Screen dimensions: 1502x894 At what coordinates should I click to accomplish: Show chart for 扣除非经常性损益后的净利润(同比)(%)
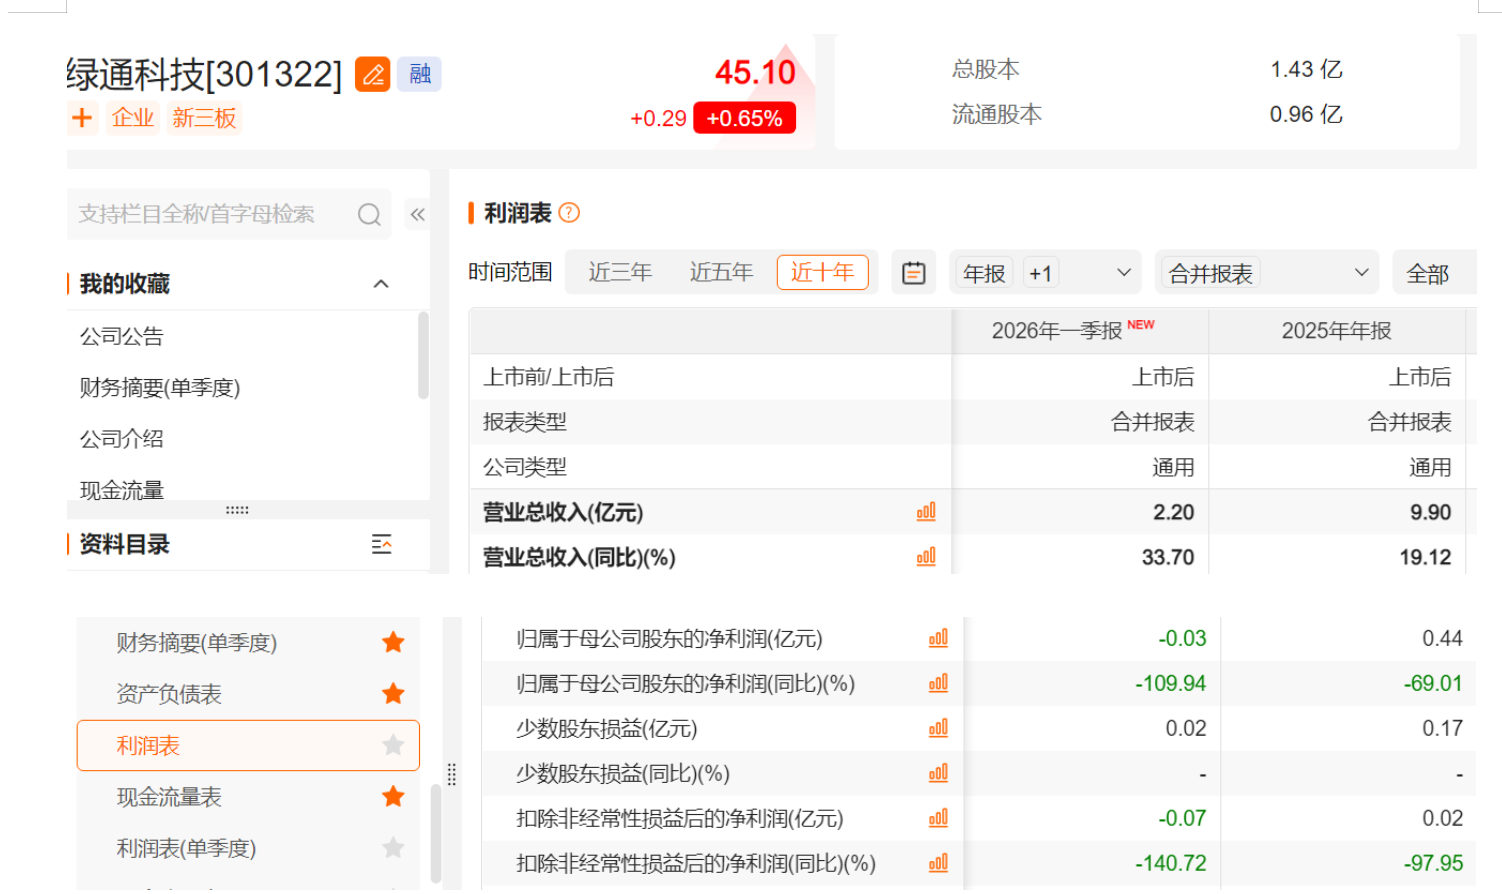pos(938,863)
